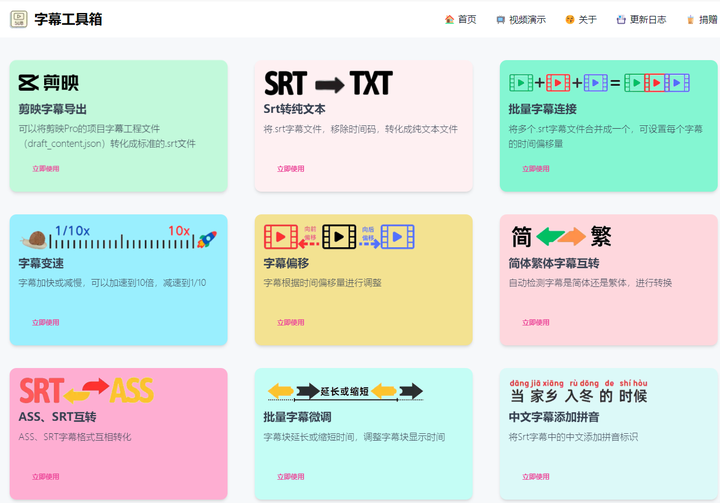The image size is (720, 503).
Task: Open the 捐赠 menu item
Action: [703, 19]
